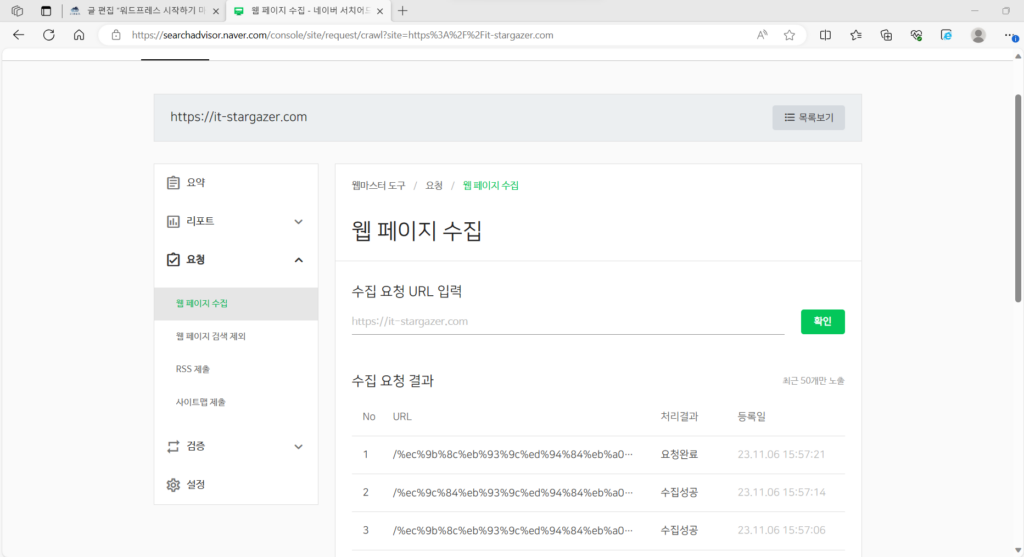Click the 검증 arrows icon
This screenshot has height=557, width=1024.
173,447
